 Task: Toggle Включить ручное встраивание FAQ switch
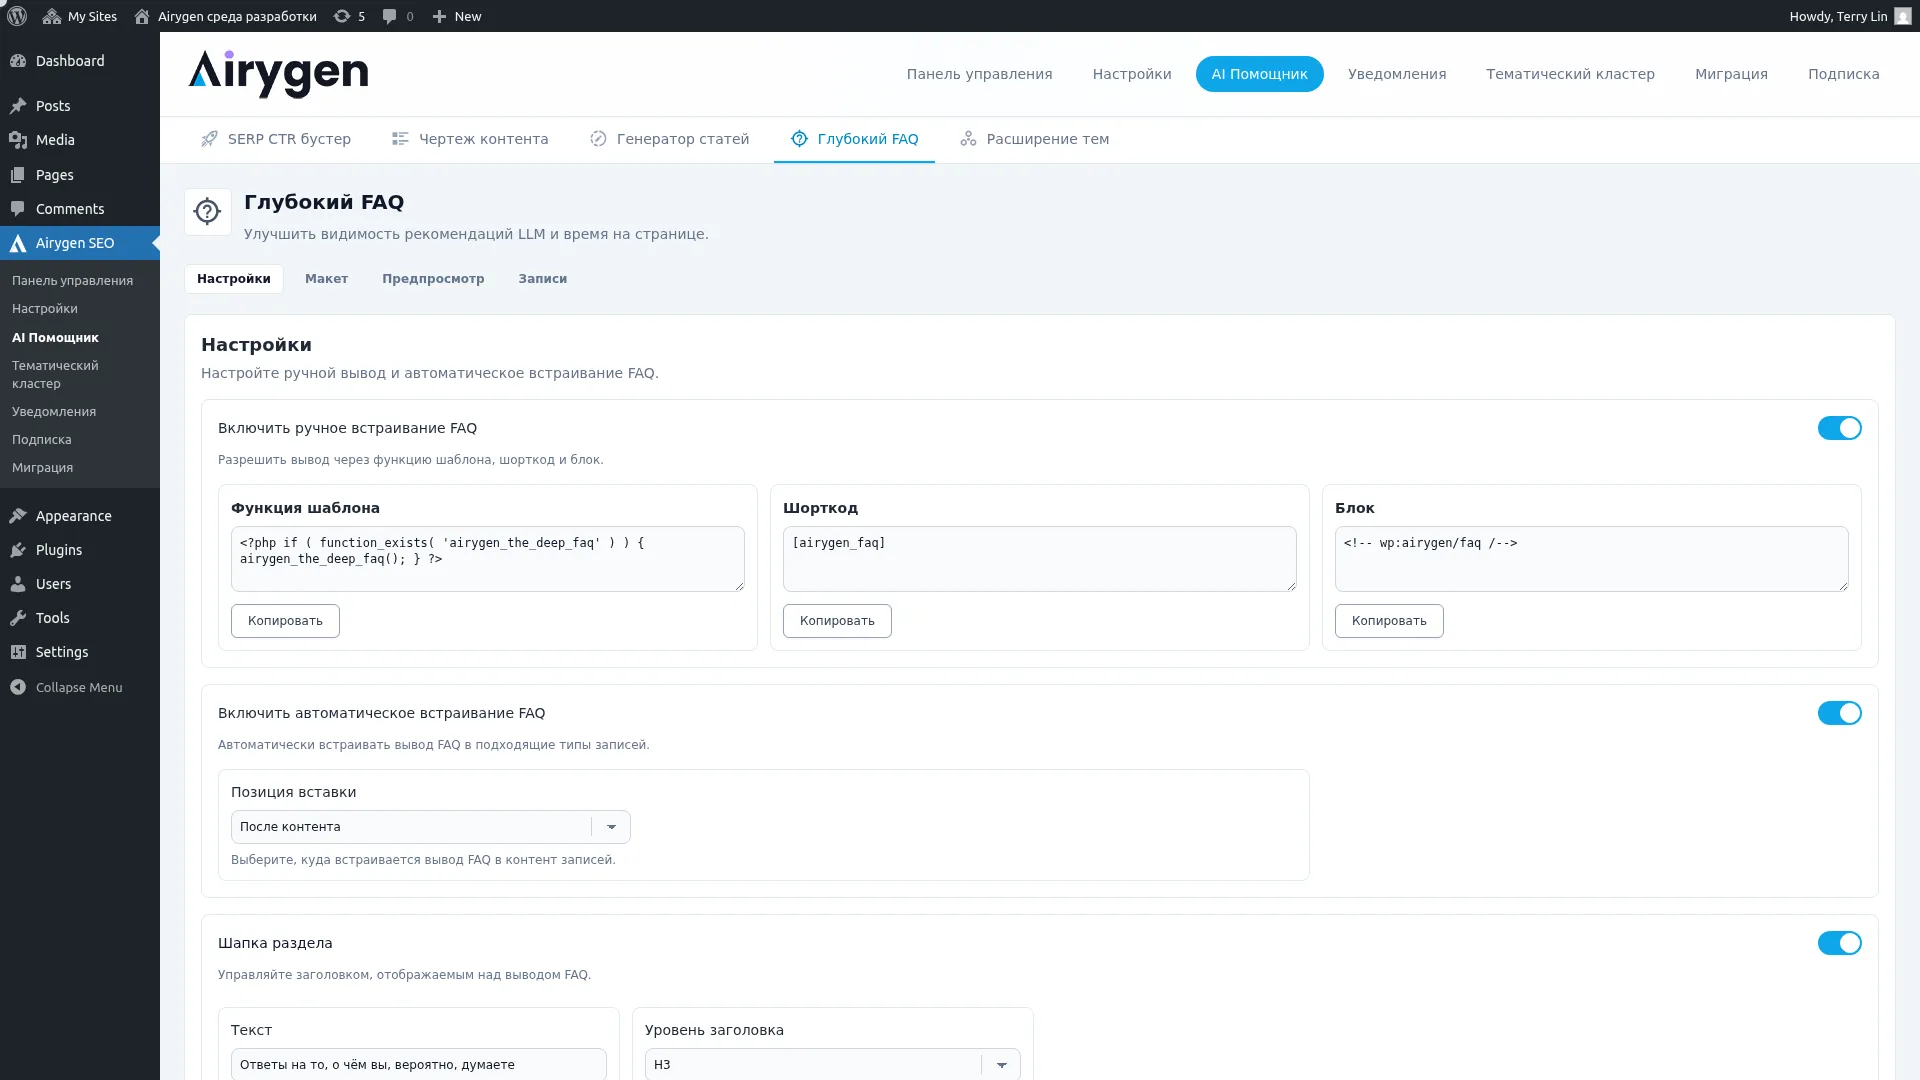(x=1839, y=428)
